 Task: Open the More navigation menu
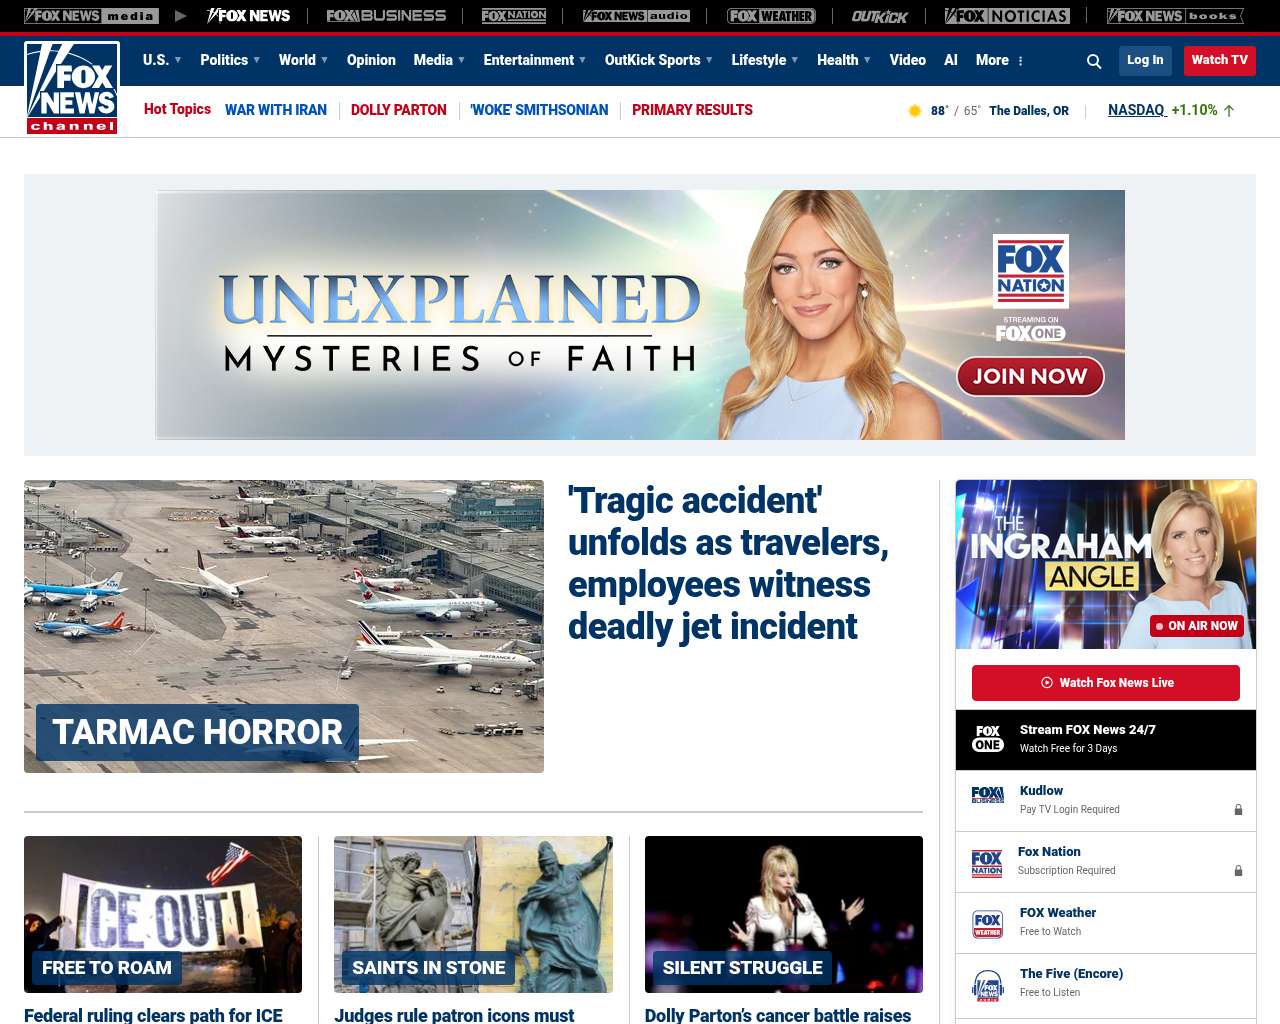(992, 60)
